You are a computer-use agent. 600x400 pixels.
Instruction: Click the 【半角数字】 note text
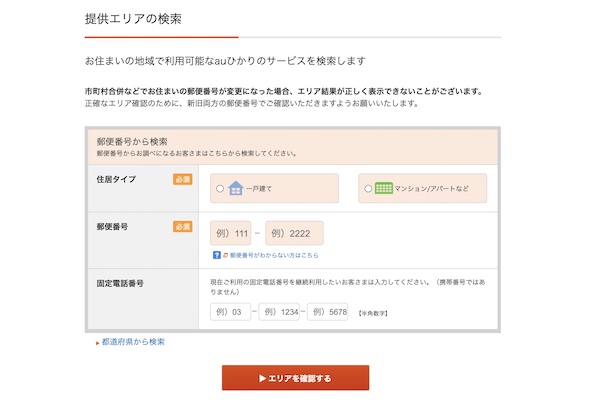click(x=373, y=313)
